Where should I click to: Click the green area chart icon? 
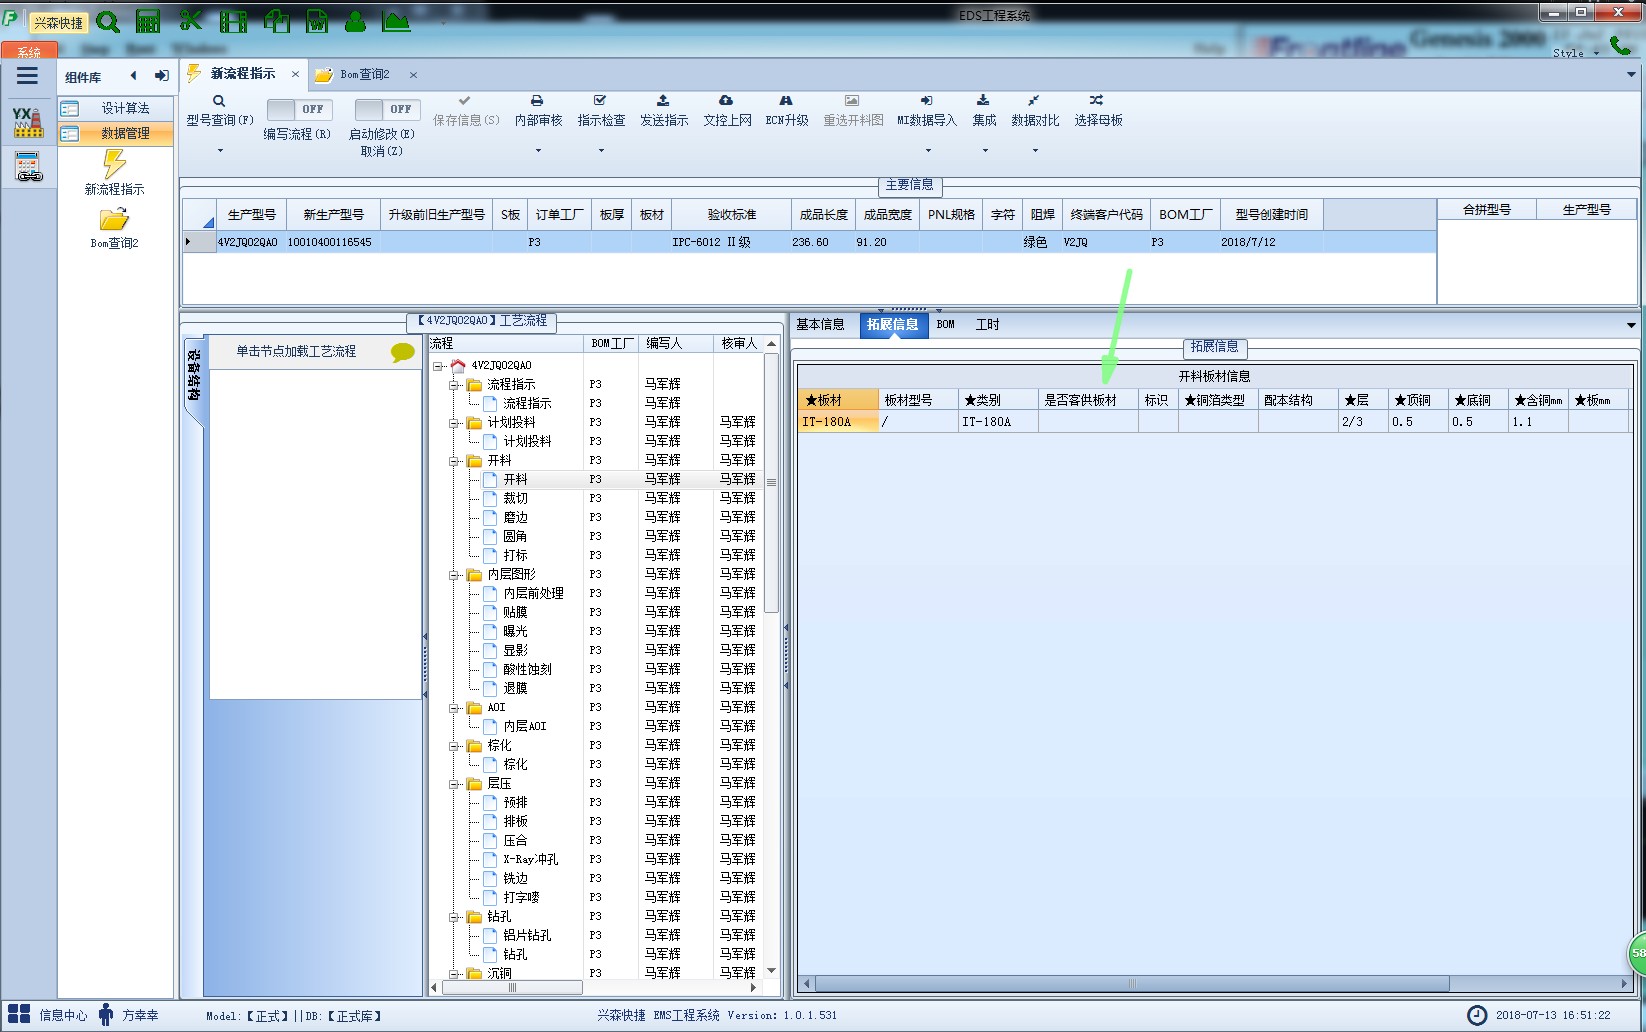(x=397, y=20)
